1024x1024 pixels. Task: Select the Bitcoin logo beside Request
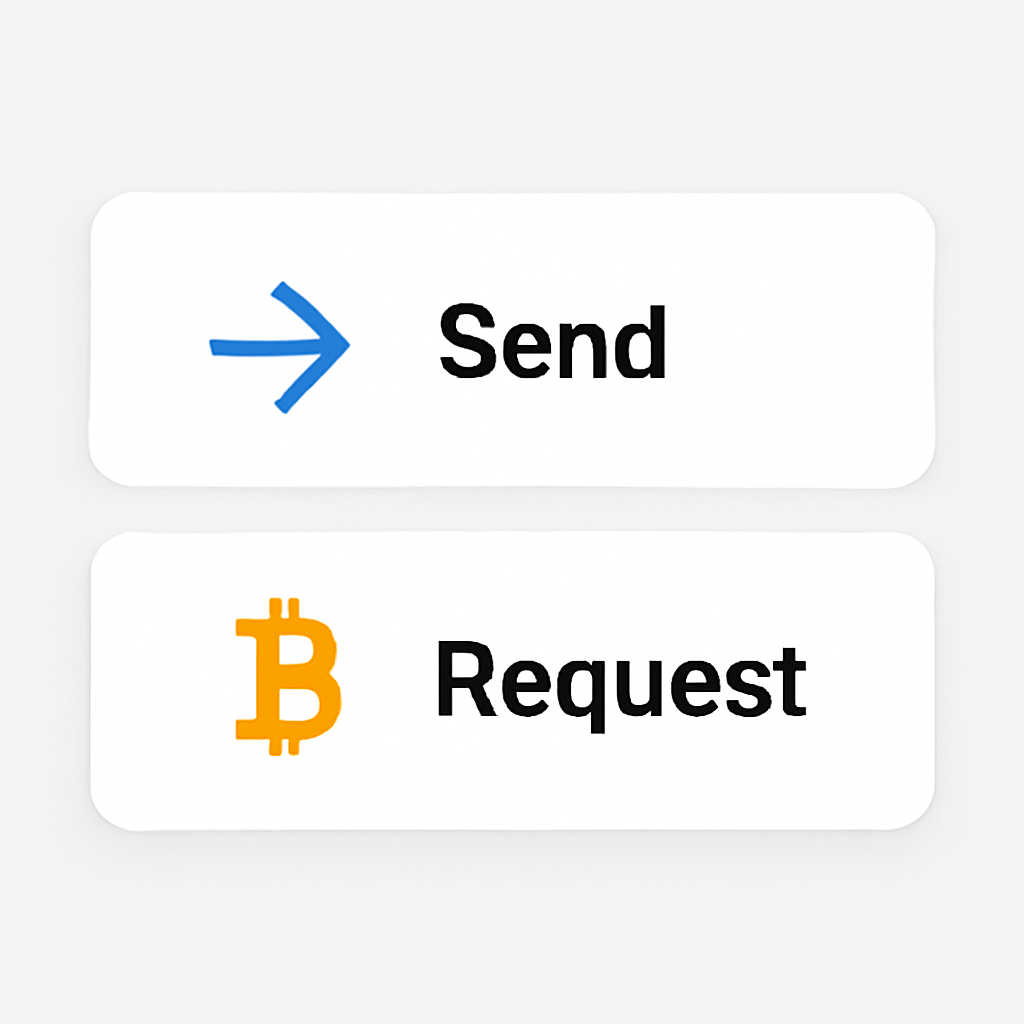[x=288, y=677]
